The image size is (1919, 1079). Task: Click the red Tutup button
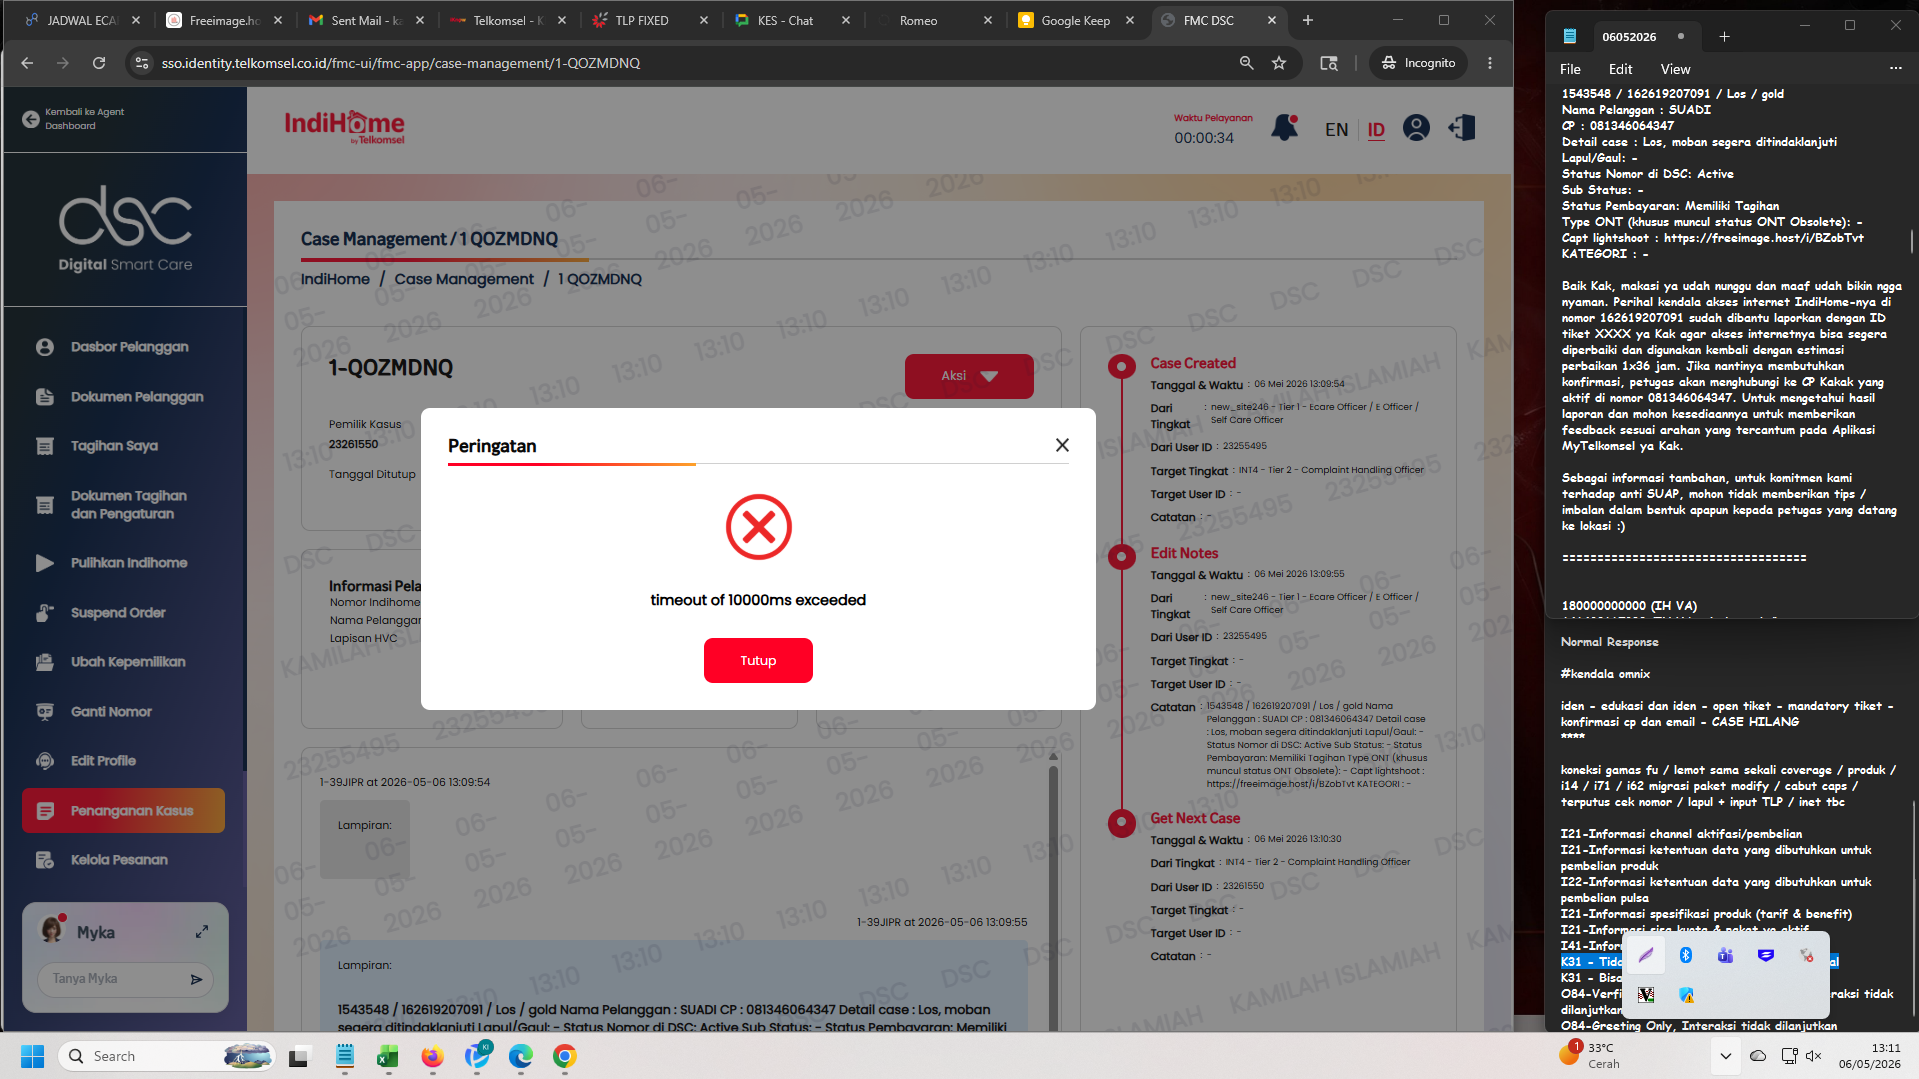coord(758,660)
